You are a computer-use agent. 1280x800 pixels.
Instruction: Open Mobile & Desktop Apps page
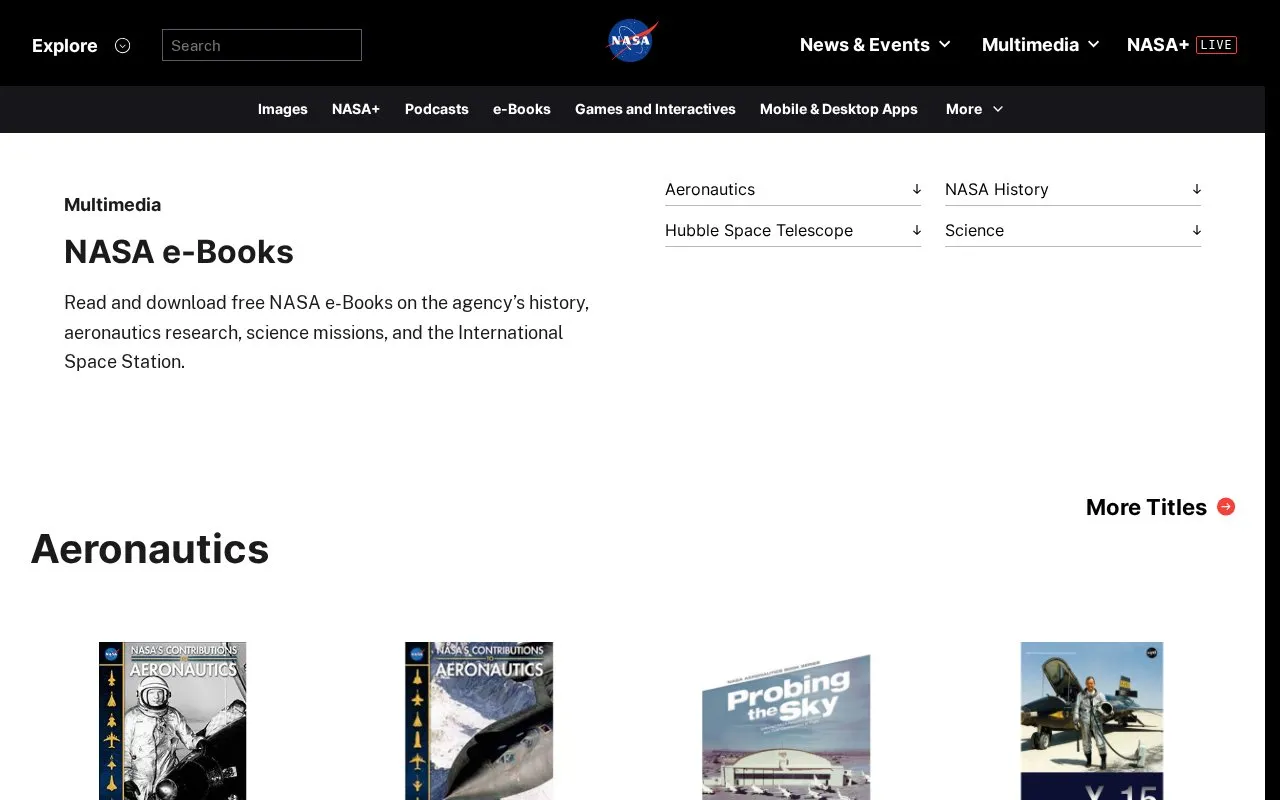(x=839, y=109)
